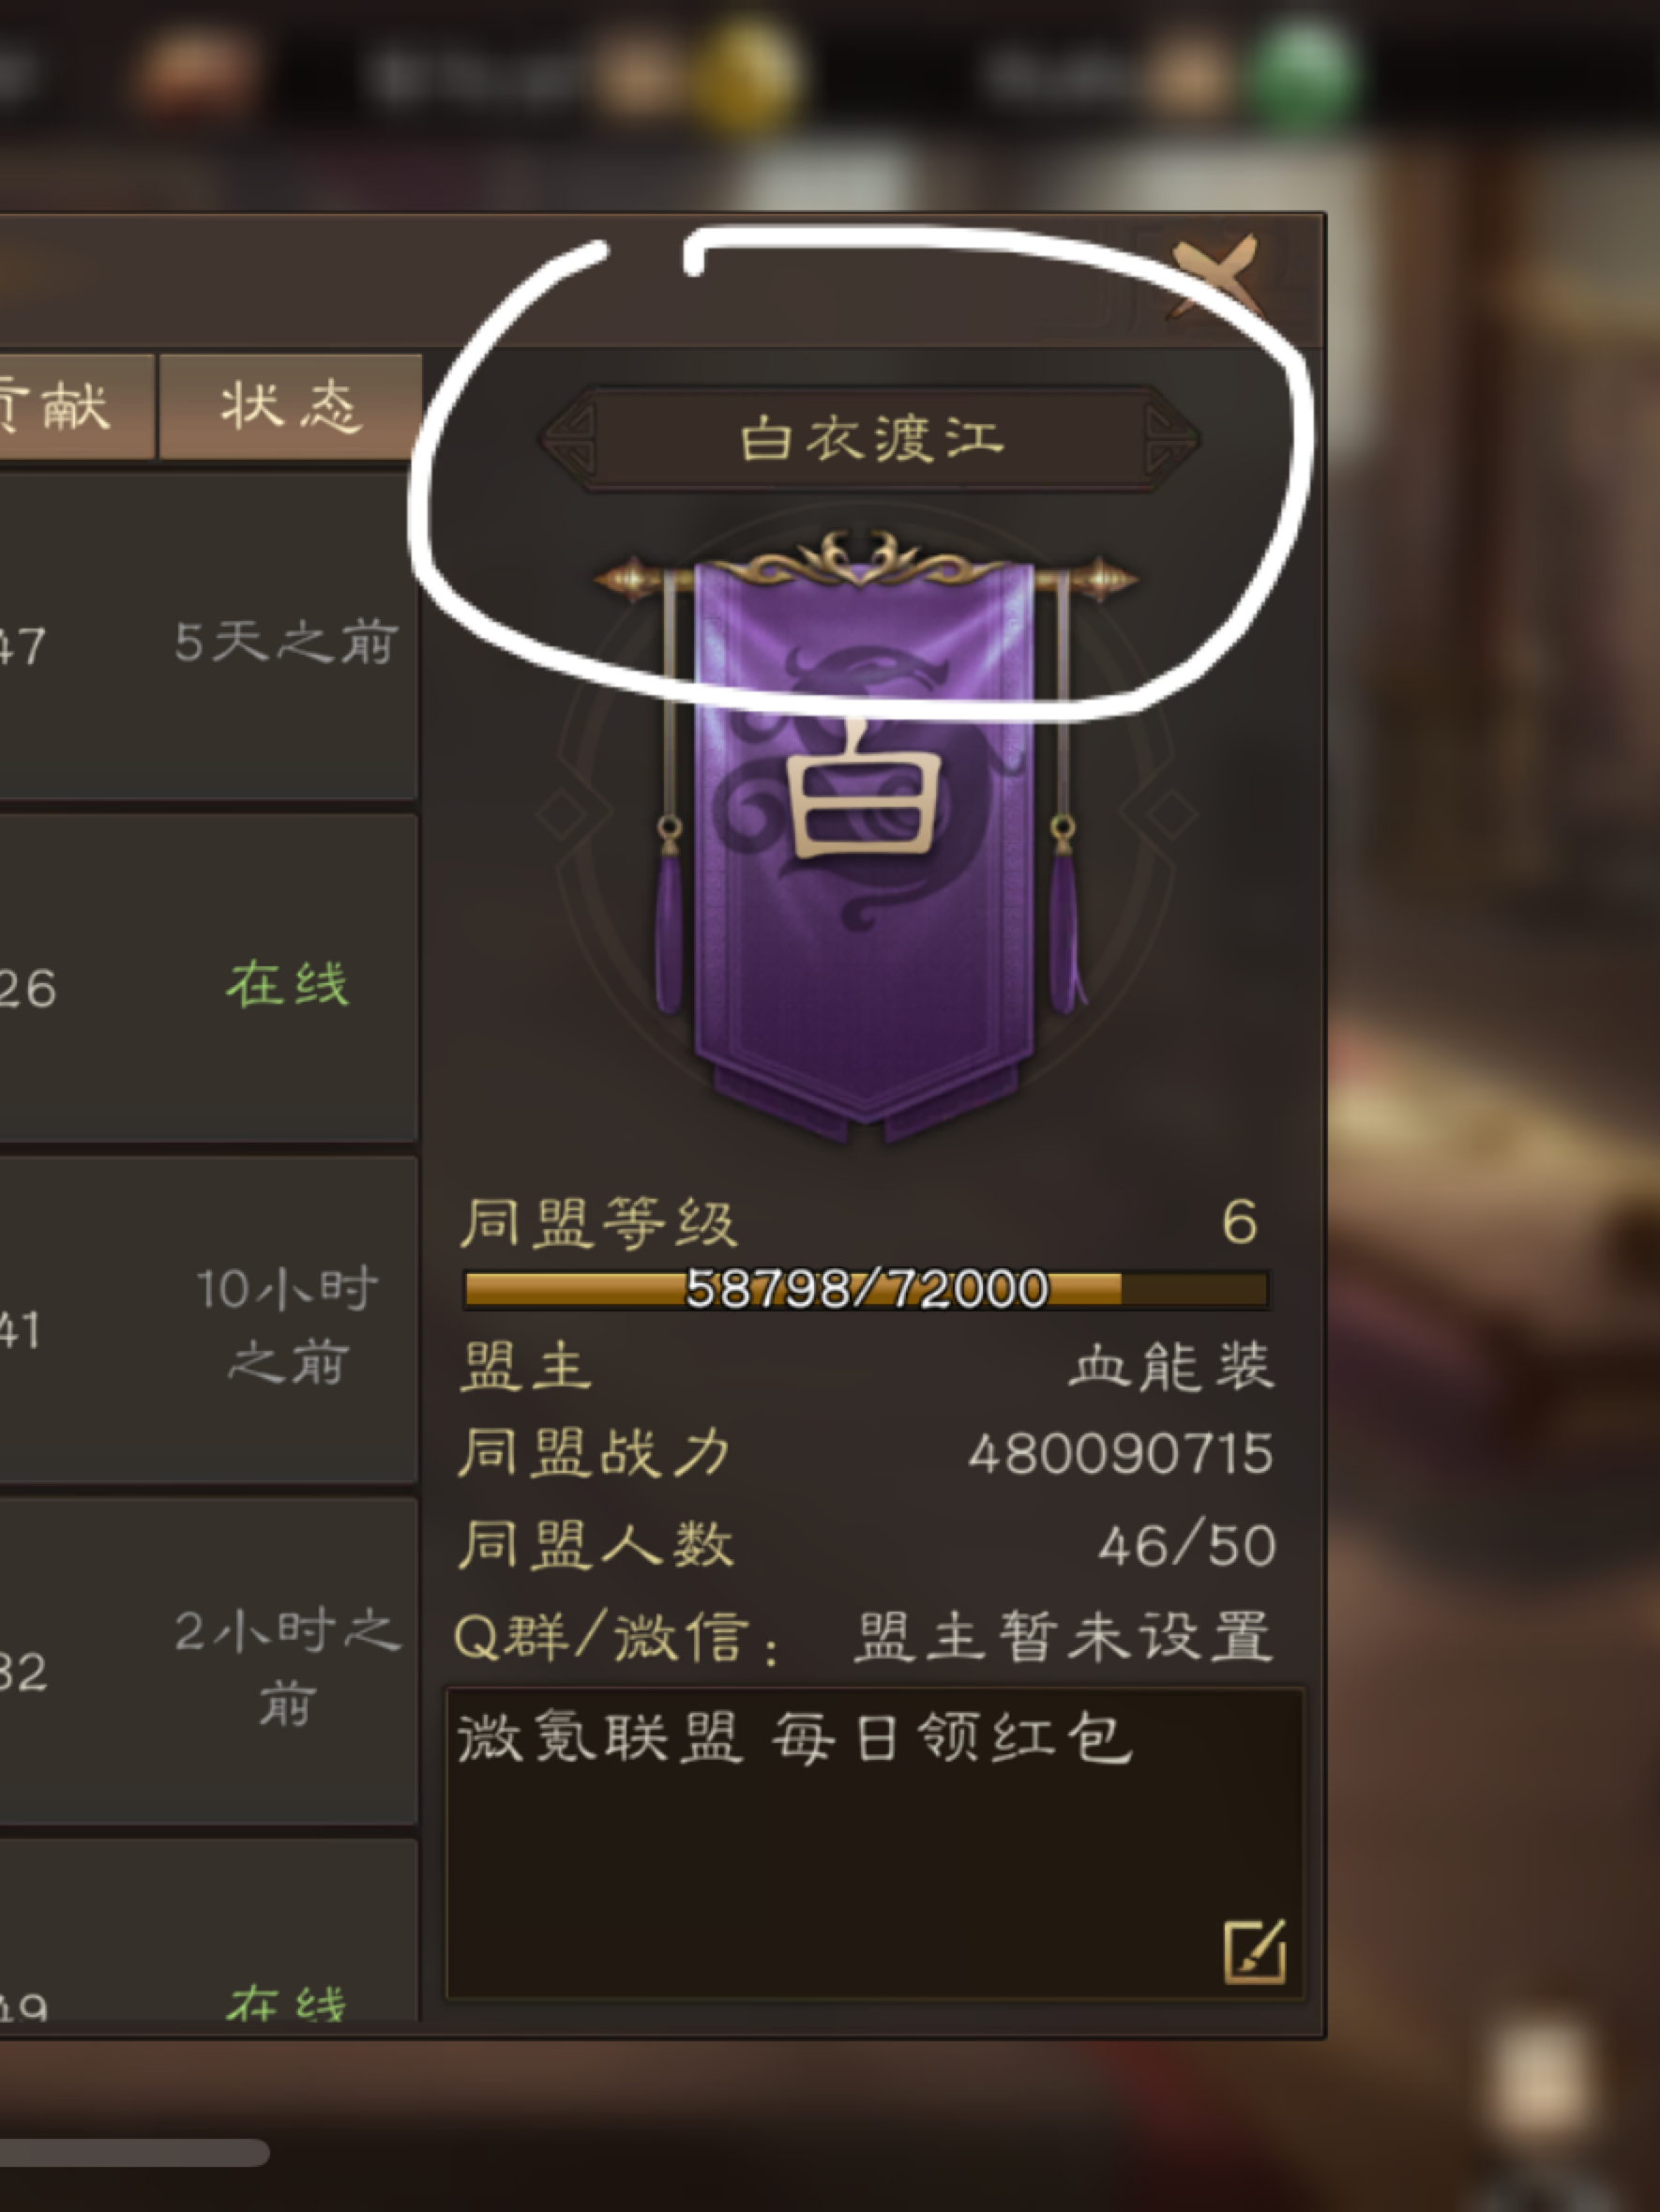Click the Q群/微信 盟主暂未设置 field

coord(865,1638)
